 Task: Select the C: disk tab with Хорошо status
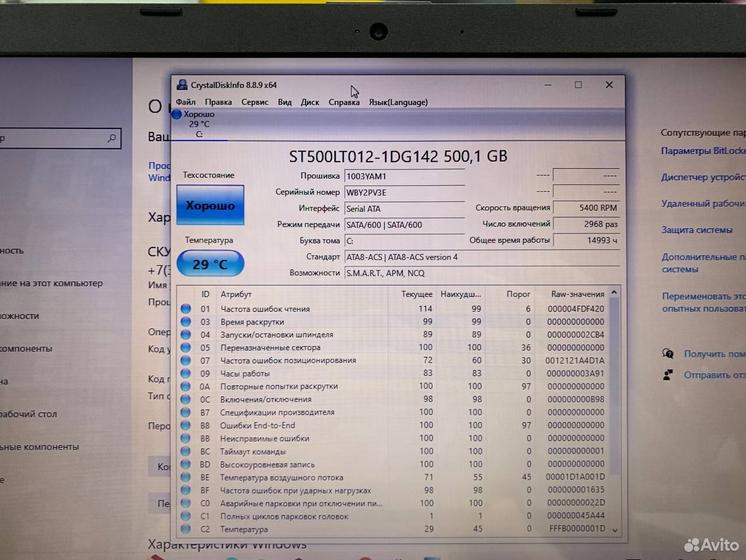point(198,124)
